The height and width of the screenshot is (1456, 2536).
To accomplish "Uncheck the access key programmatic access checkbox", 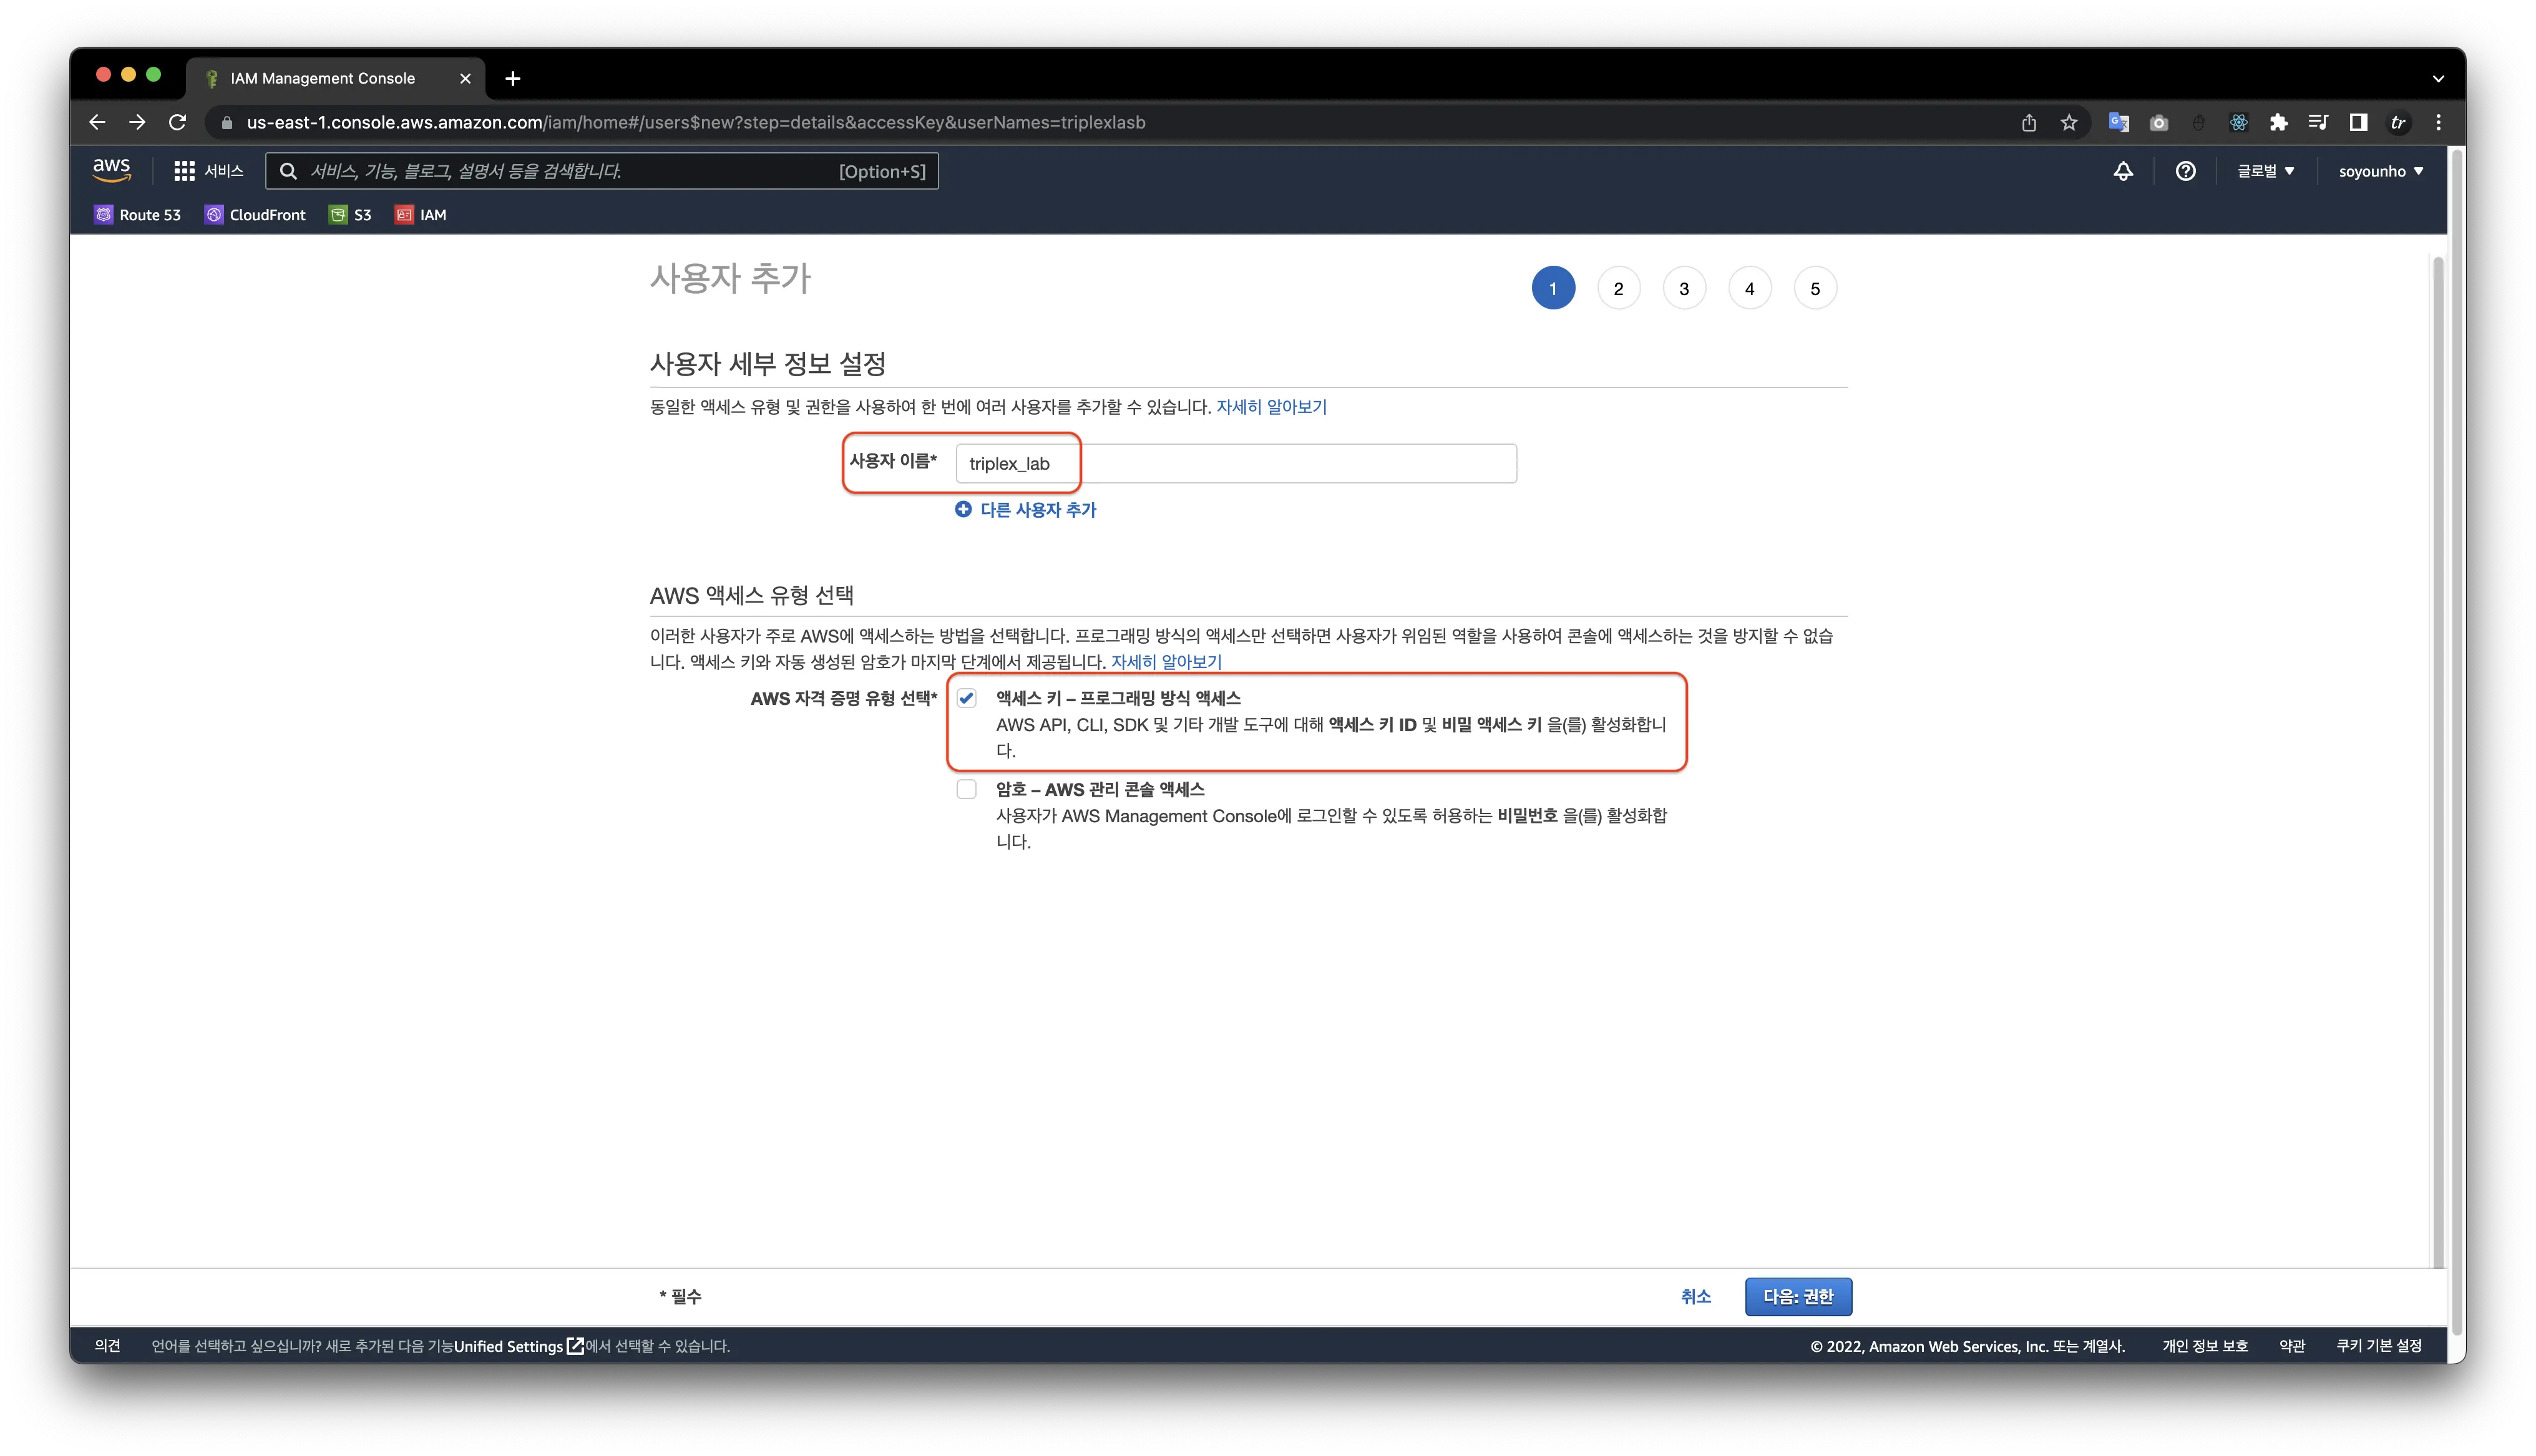I will (x=966, y=698).
